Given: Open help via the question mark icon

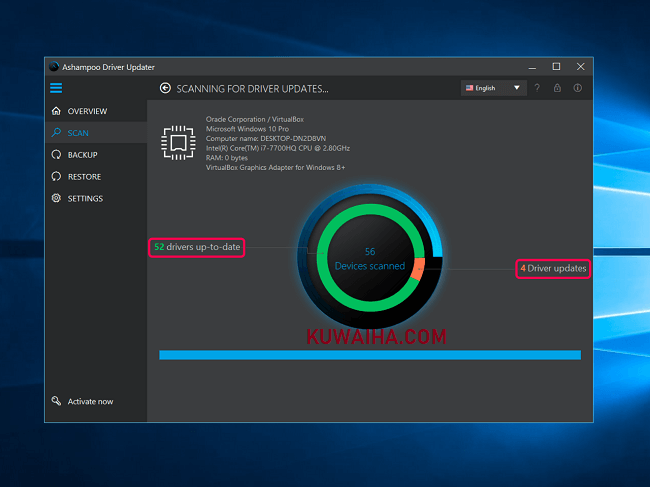Looking at the screenshot, I should coord(537,88).
